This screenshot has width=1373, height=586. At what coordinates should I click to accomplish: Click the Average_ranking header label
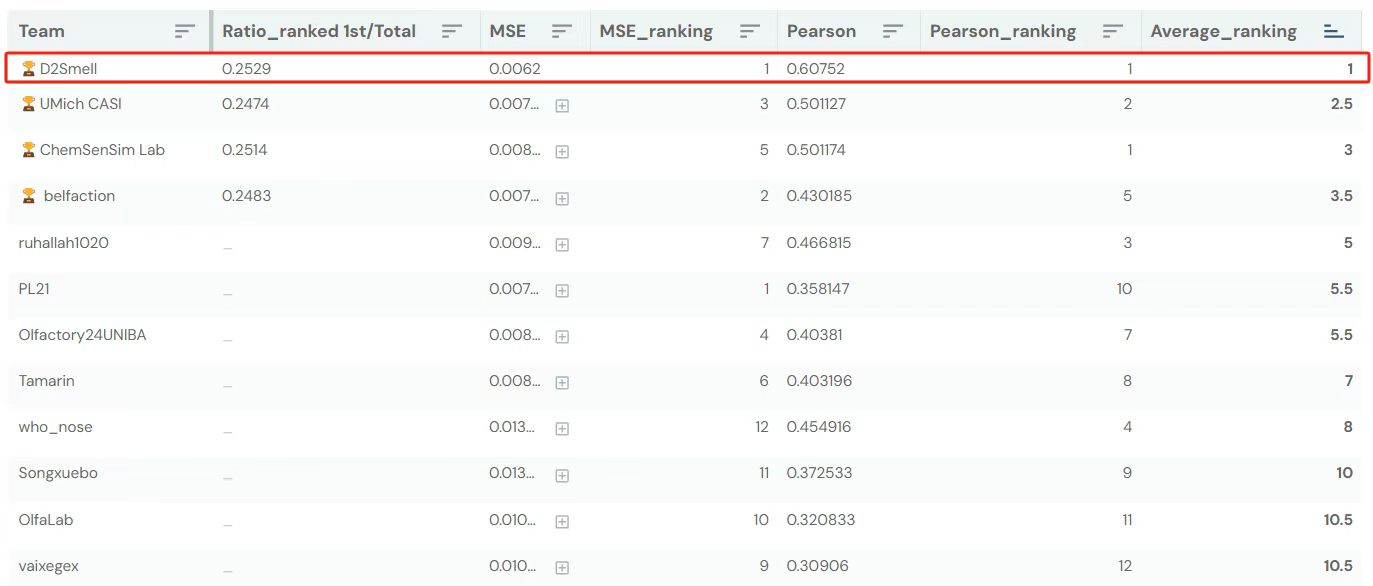(1223, 31)
